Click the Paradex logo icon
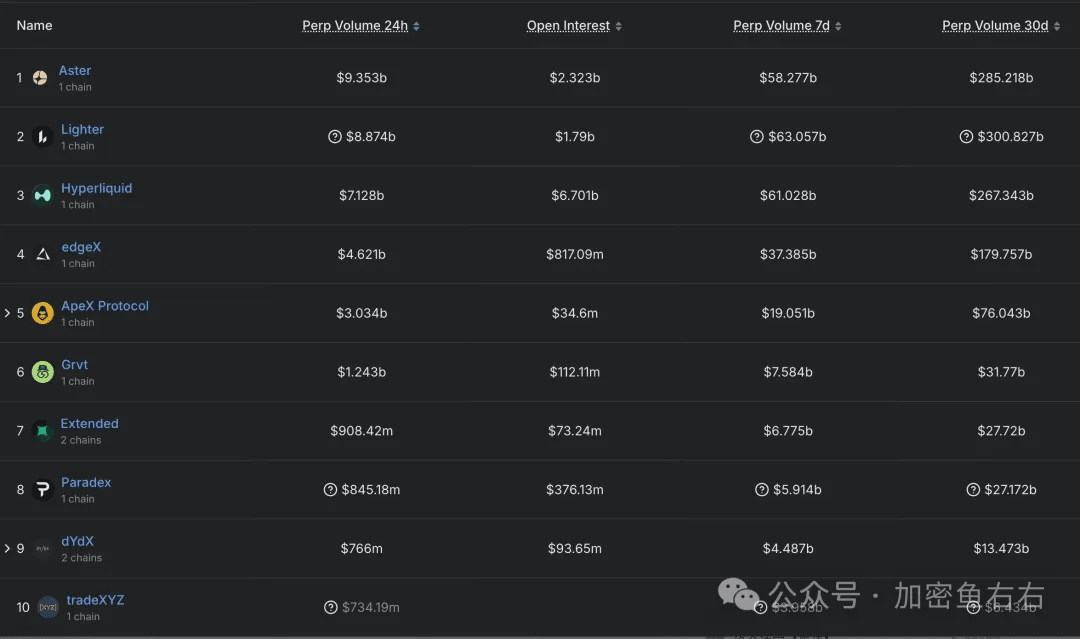 (x=42, y=490)
